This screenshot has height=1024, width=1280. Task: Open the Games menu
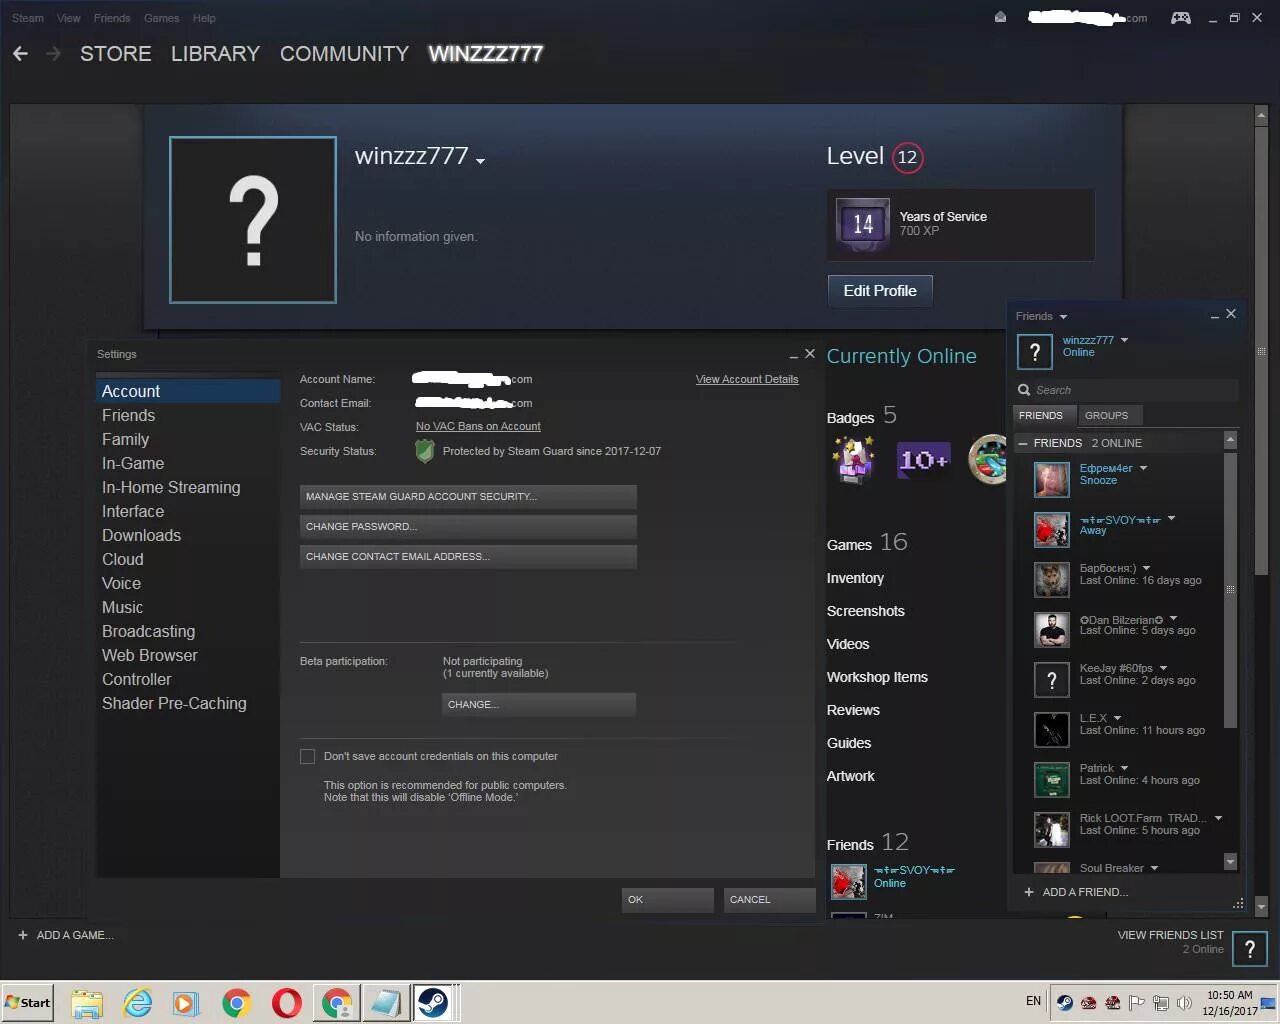pos(161,18)
